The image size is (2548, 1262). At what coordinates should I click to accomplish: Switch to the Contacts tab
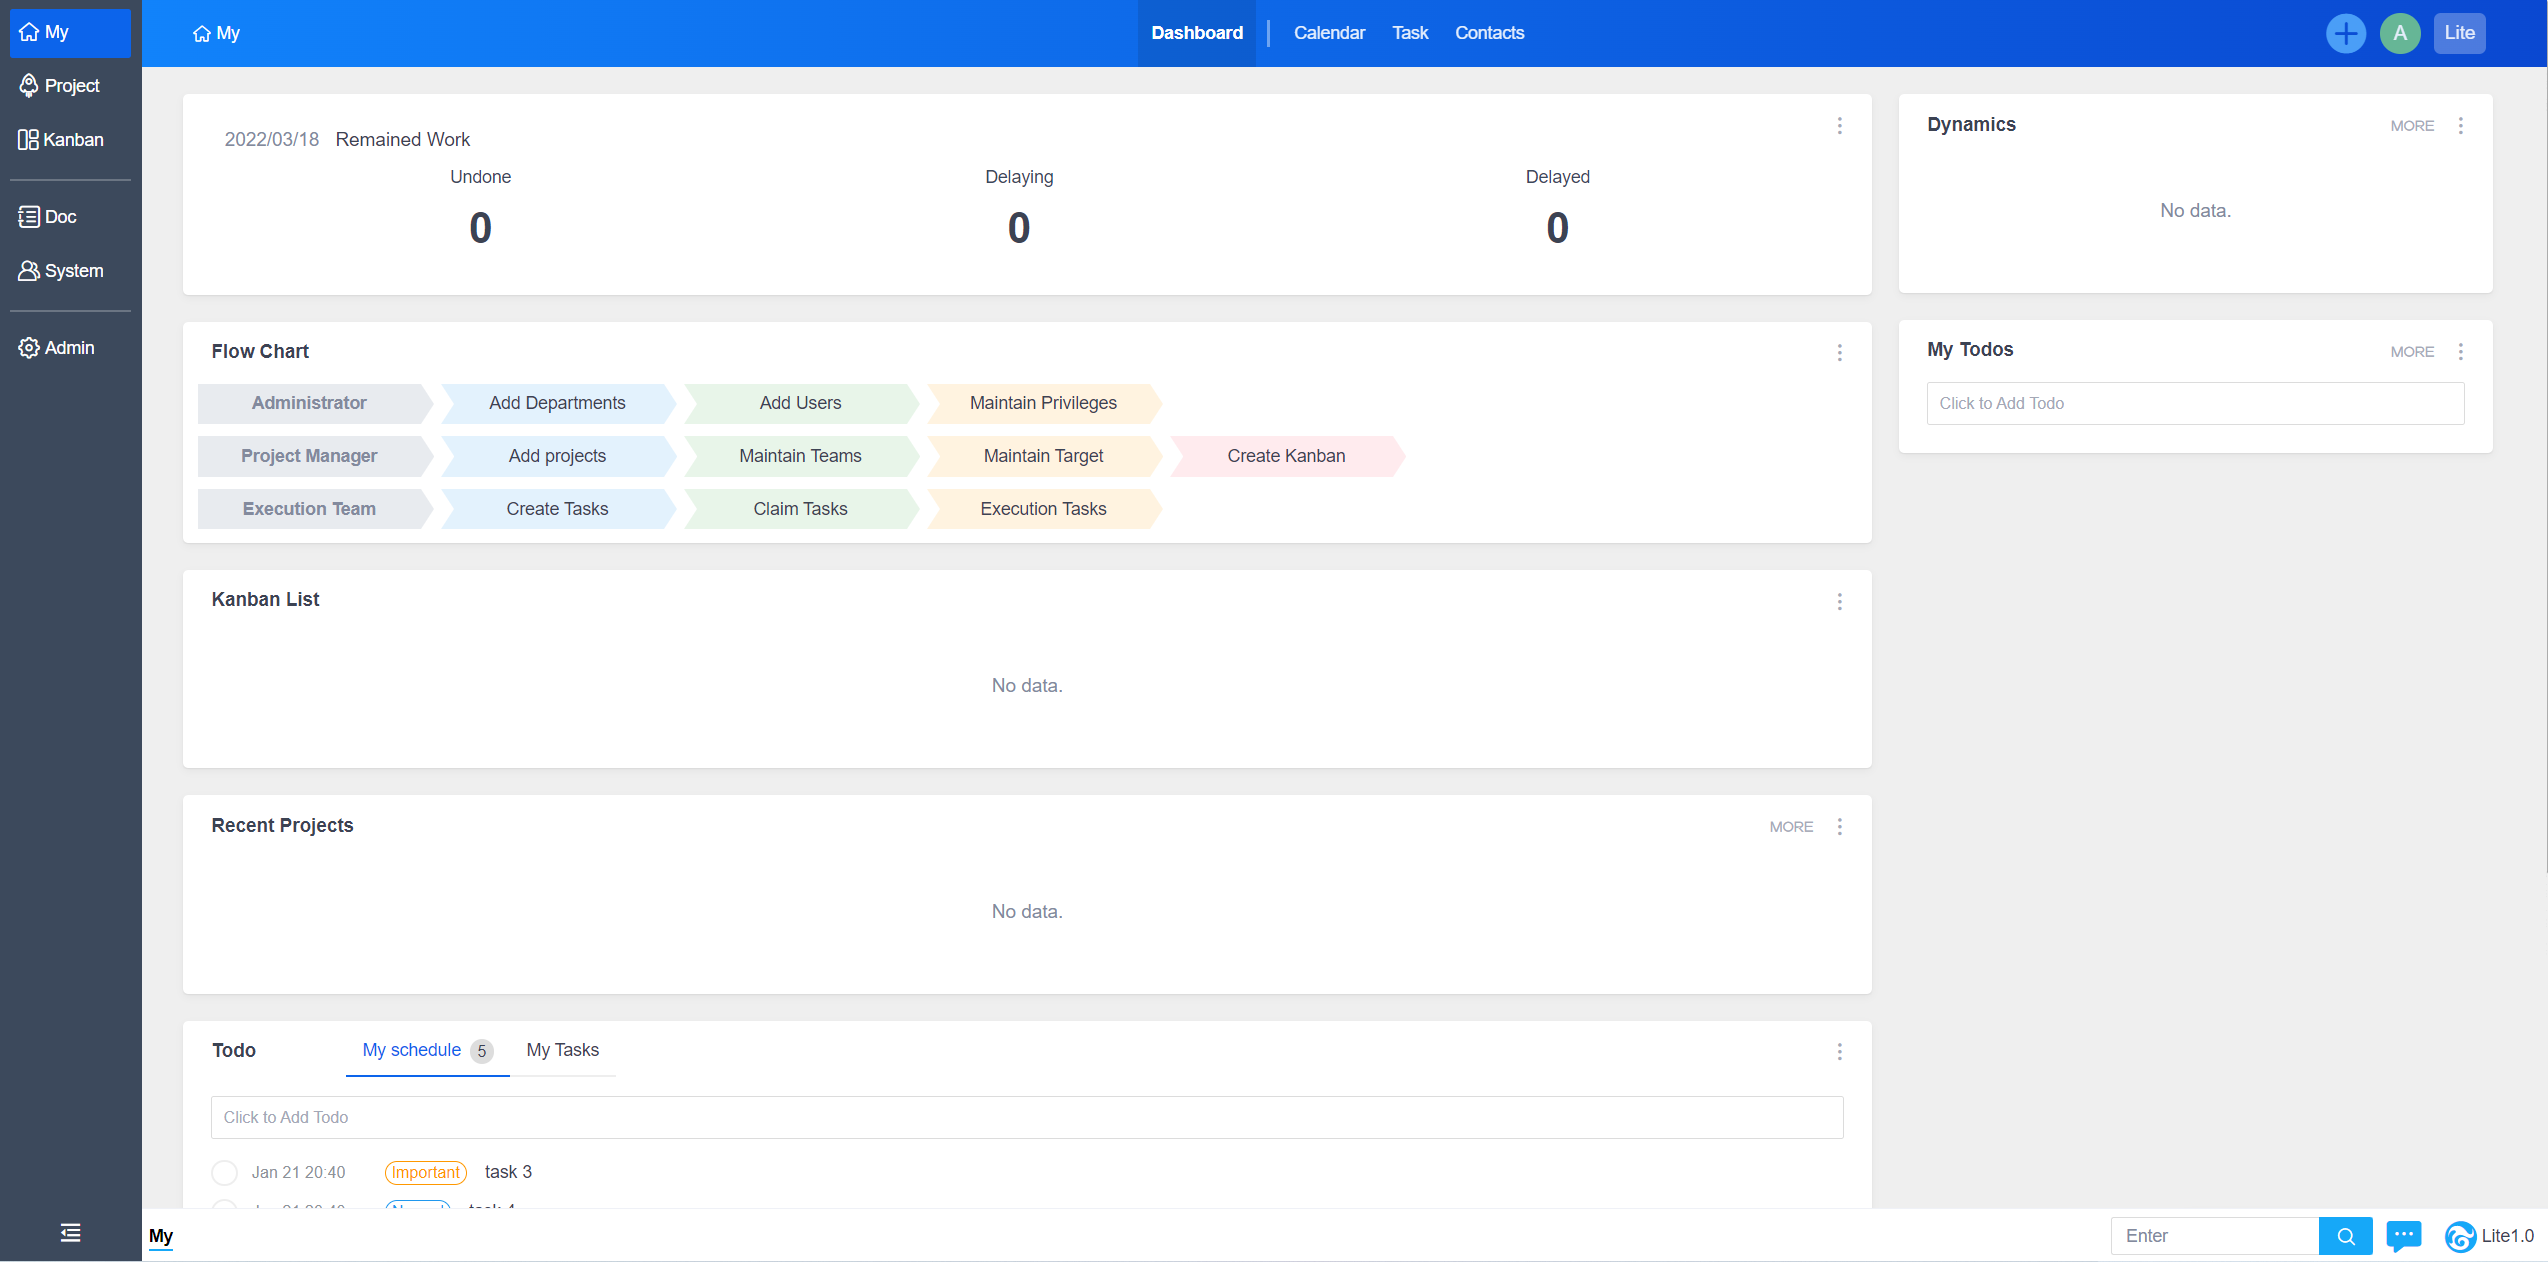coord(1489,33)
